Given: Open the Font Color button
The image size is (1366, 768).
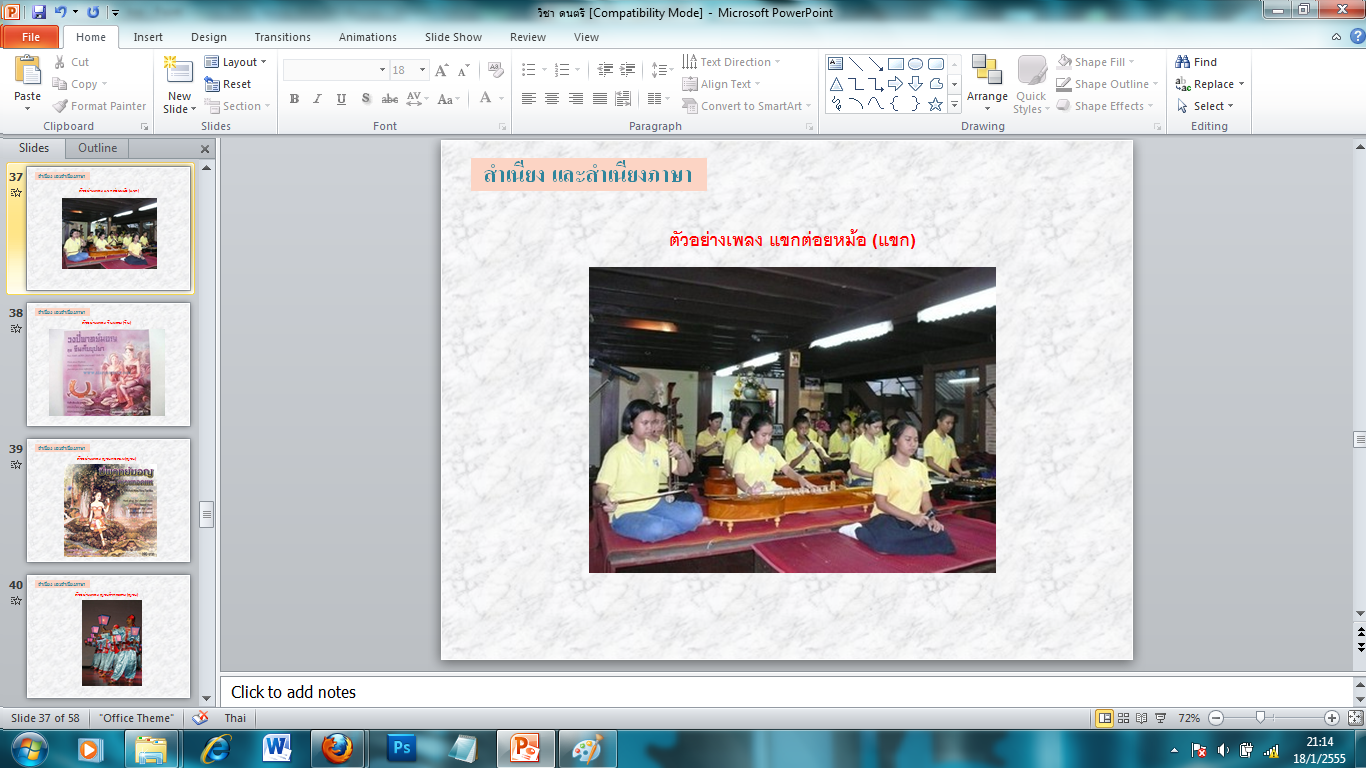Looking at the screenshot, I should point(486,99).
